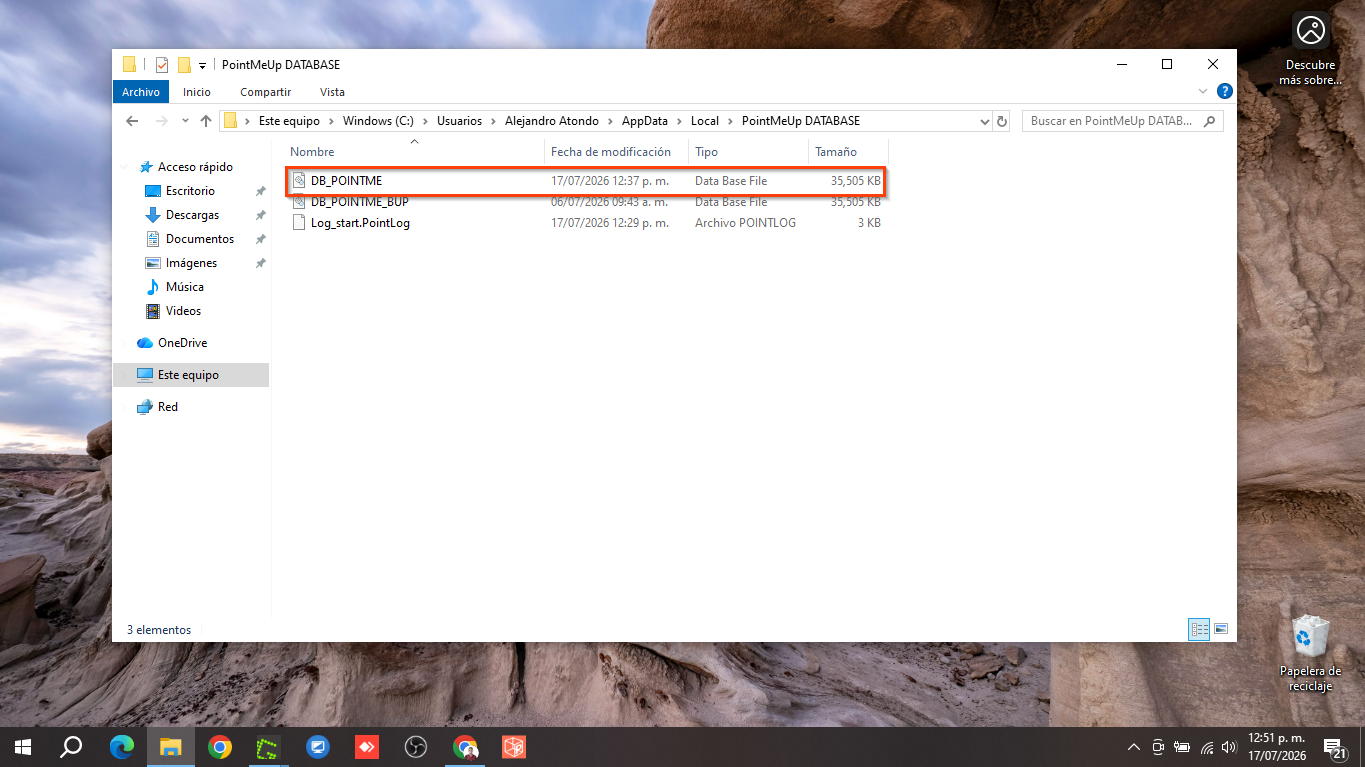
Task: Click the Local breadcrumb
Action: [x=705, y=121]
